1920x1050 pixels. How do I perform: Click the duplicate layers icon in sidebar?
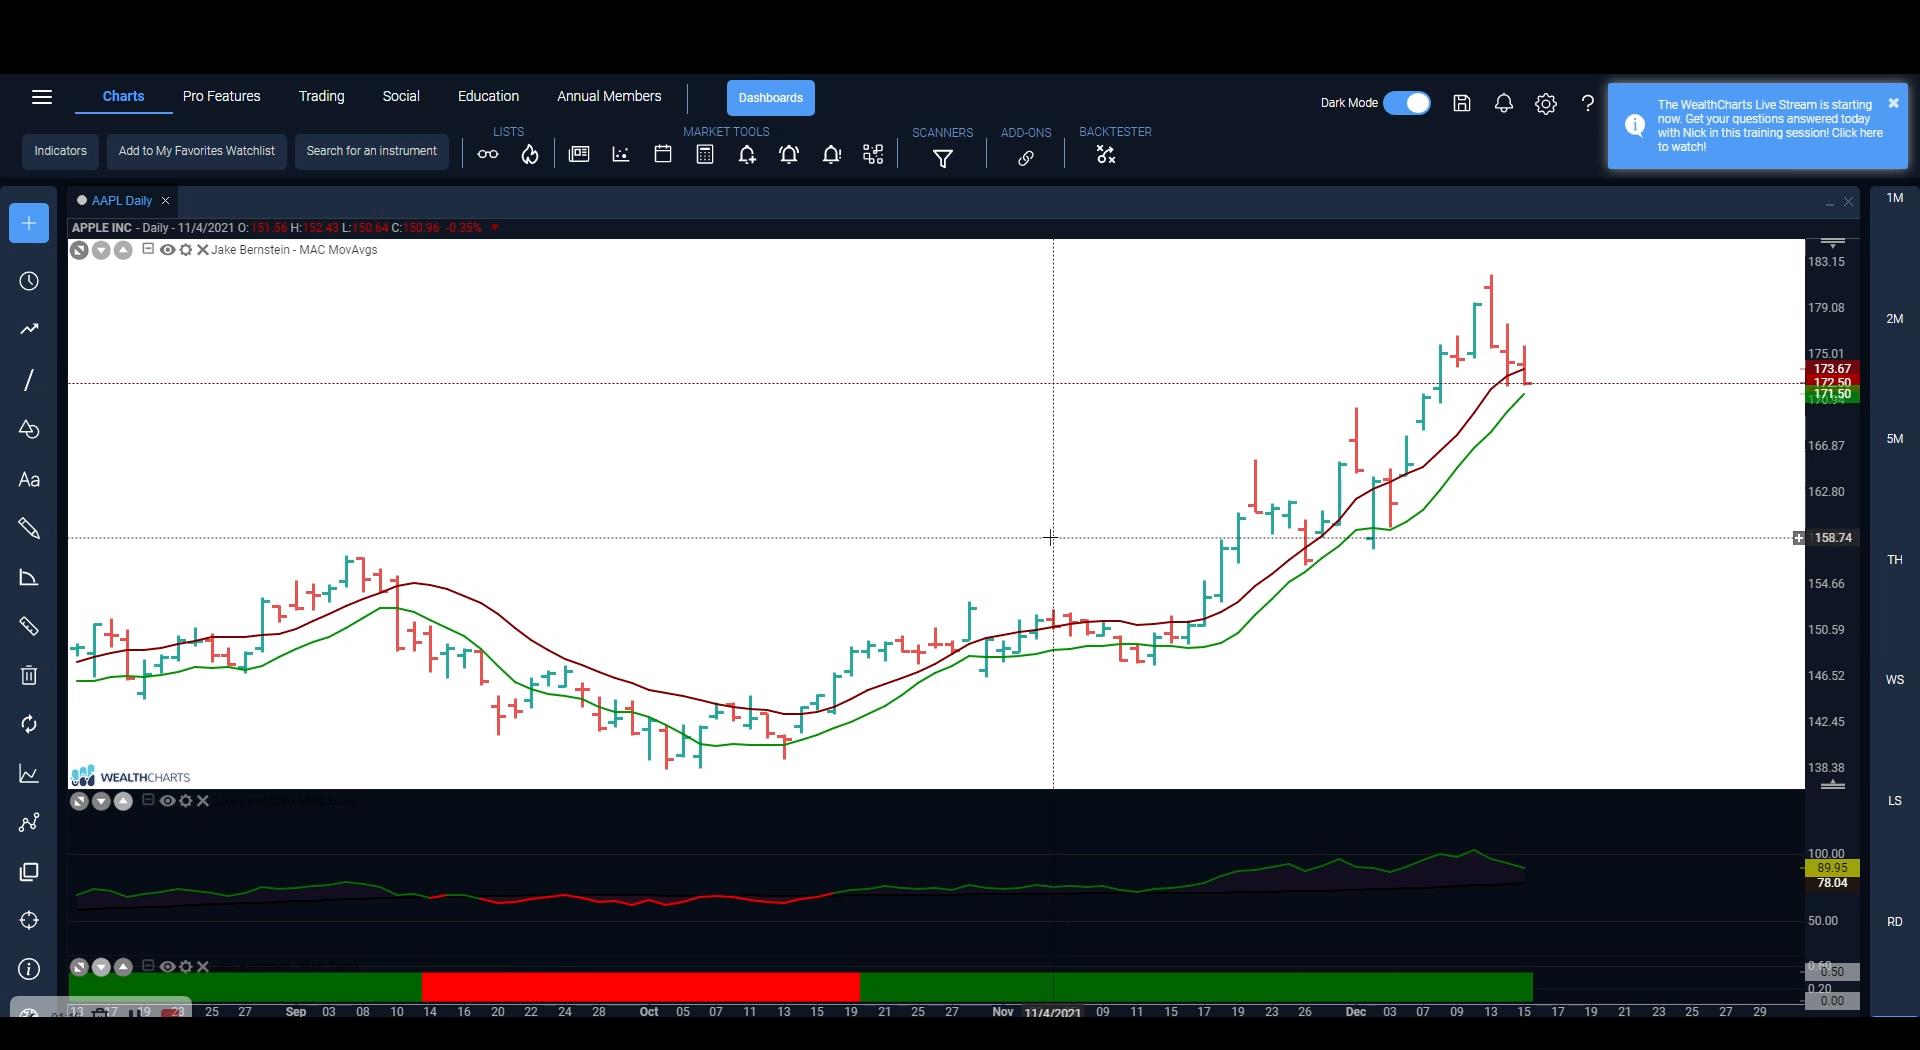[29, 872]
